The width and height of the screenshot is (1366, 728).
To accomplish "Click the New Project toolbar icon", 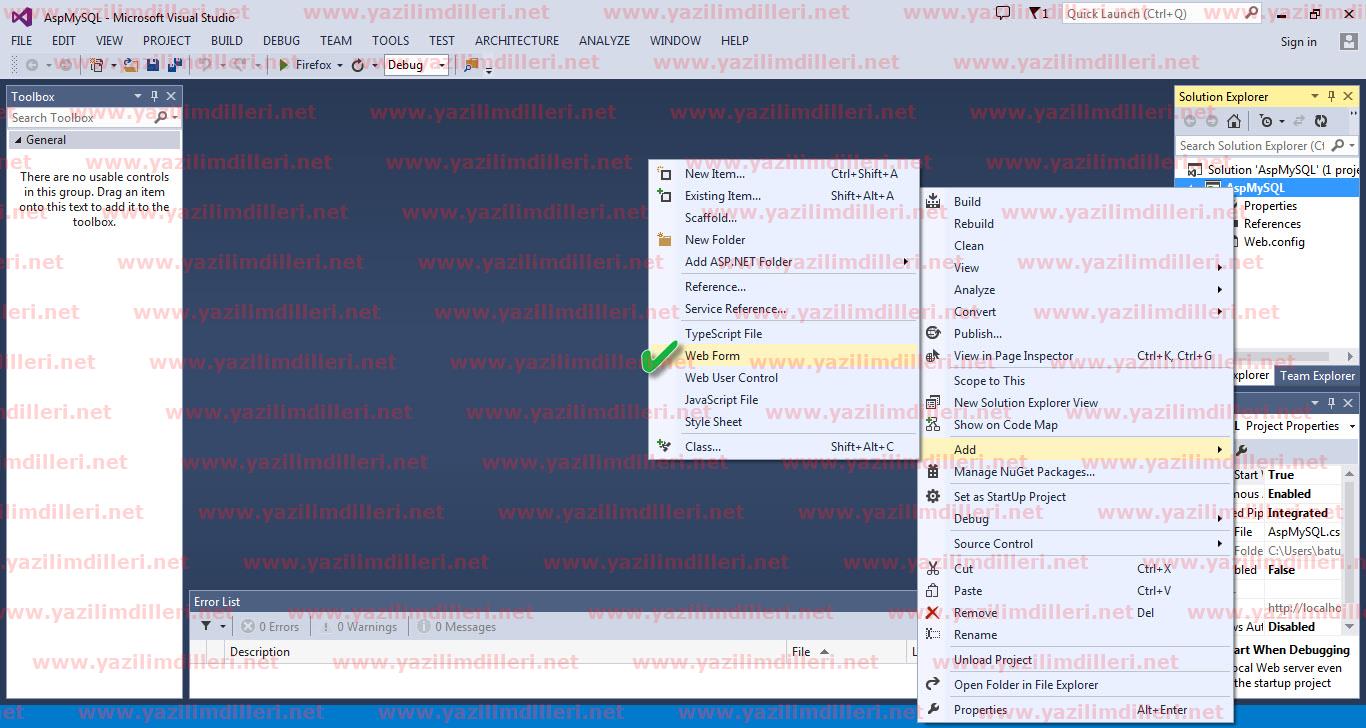I will [x=97, y=65].
